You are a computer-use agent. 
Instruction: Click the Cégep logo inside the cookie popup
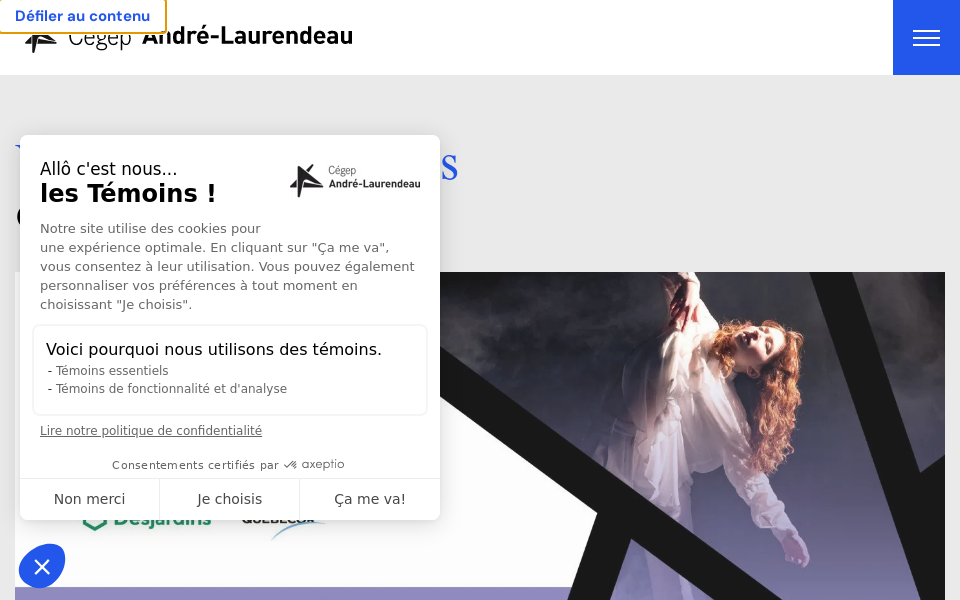pyautogui.click(x=354, y=180)
